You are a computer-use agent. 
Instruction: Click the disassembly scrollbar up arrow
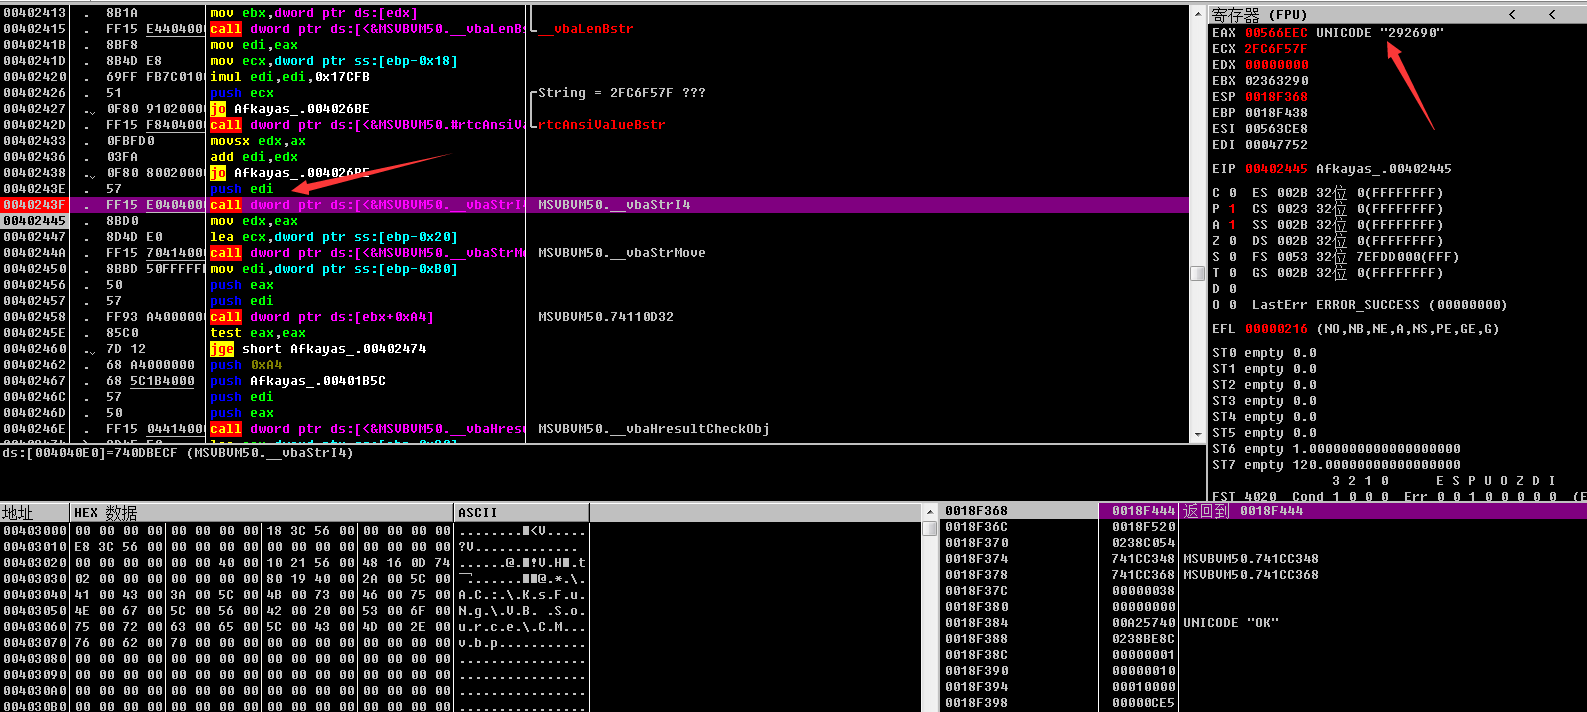point(1197,13)
